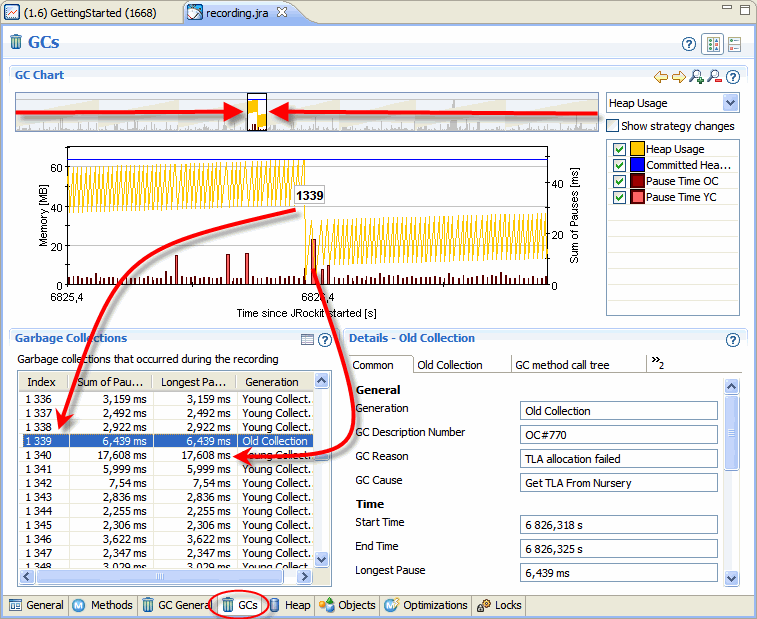
Task: Click the zoom out magnifier icon
Action: [x=714, y=76]
